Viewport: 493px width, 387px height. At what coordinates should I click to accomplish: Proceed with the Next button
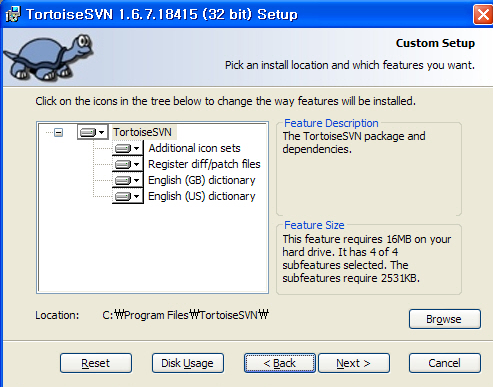pyautogui.click(x=354, y=363)
